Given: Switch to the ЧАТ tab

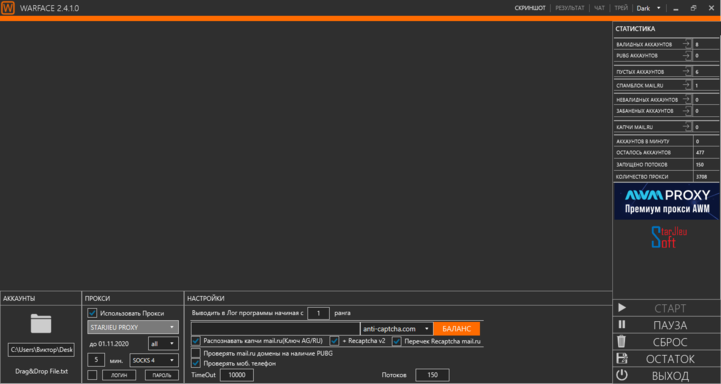Looking at the screenshot, I should click(x=599, y=8).
